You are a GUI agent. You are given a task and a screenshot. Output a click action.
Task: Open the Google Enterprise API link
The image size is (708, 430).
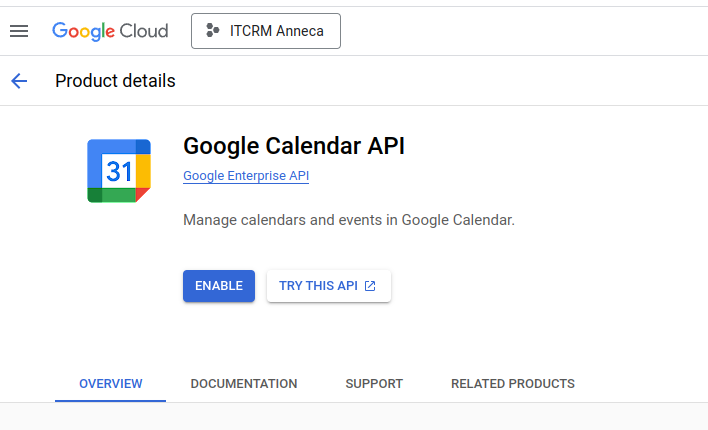(246, 176)
